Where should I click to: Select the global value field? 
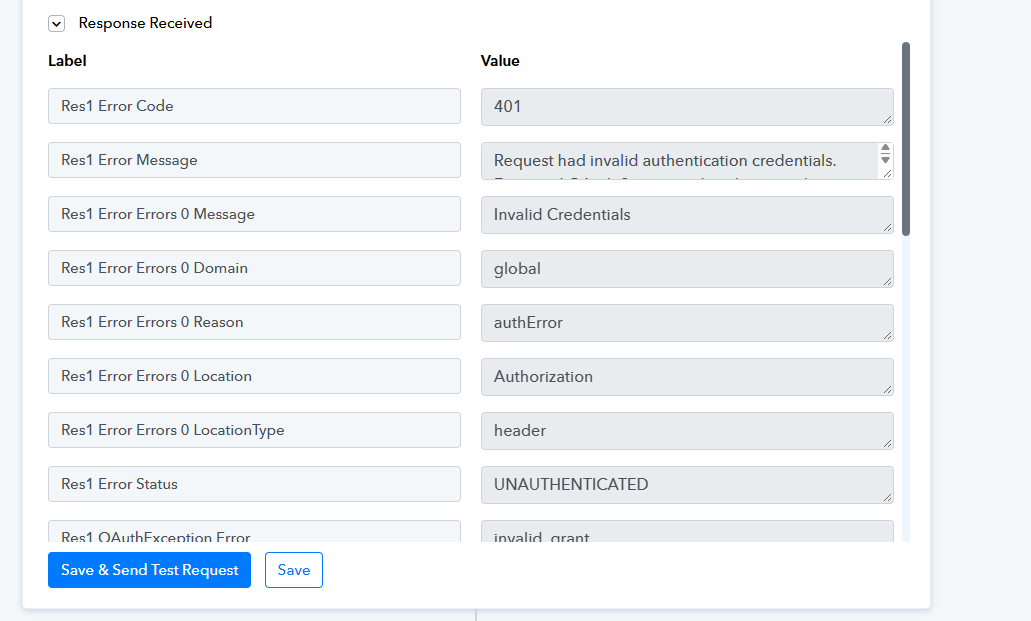click(x=687, y=268)
